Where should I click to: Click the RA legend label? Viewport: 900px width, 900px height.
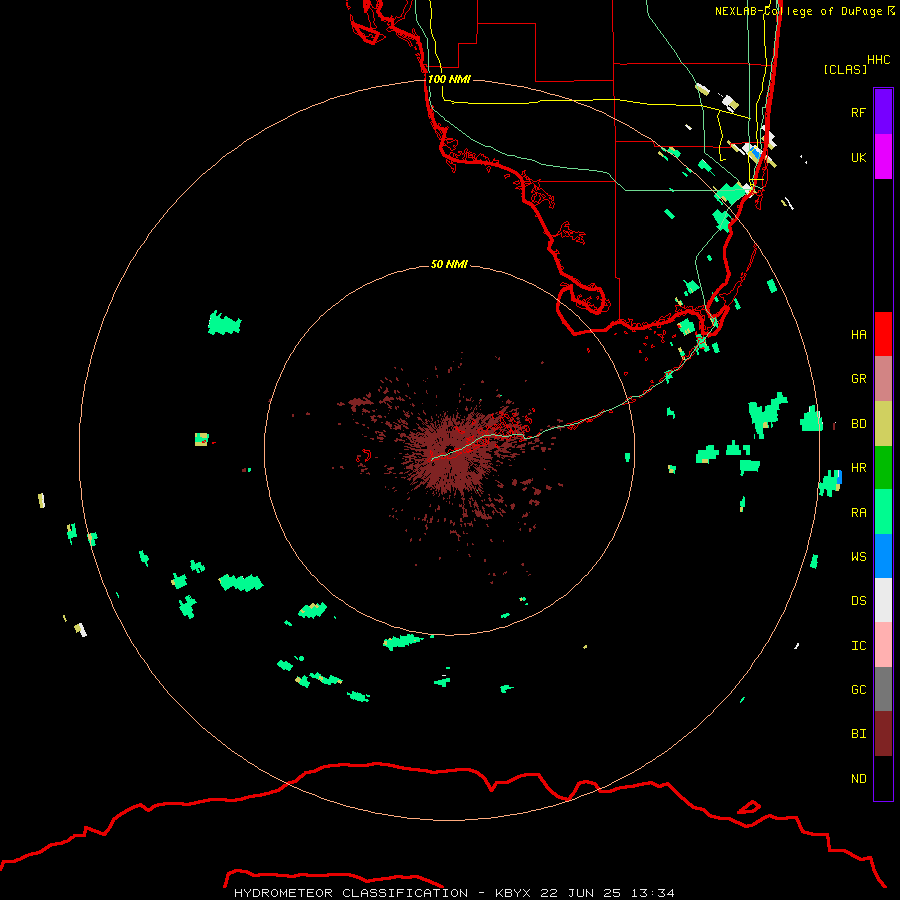(859, 513)
